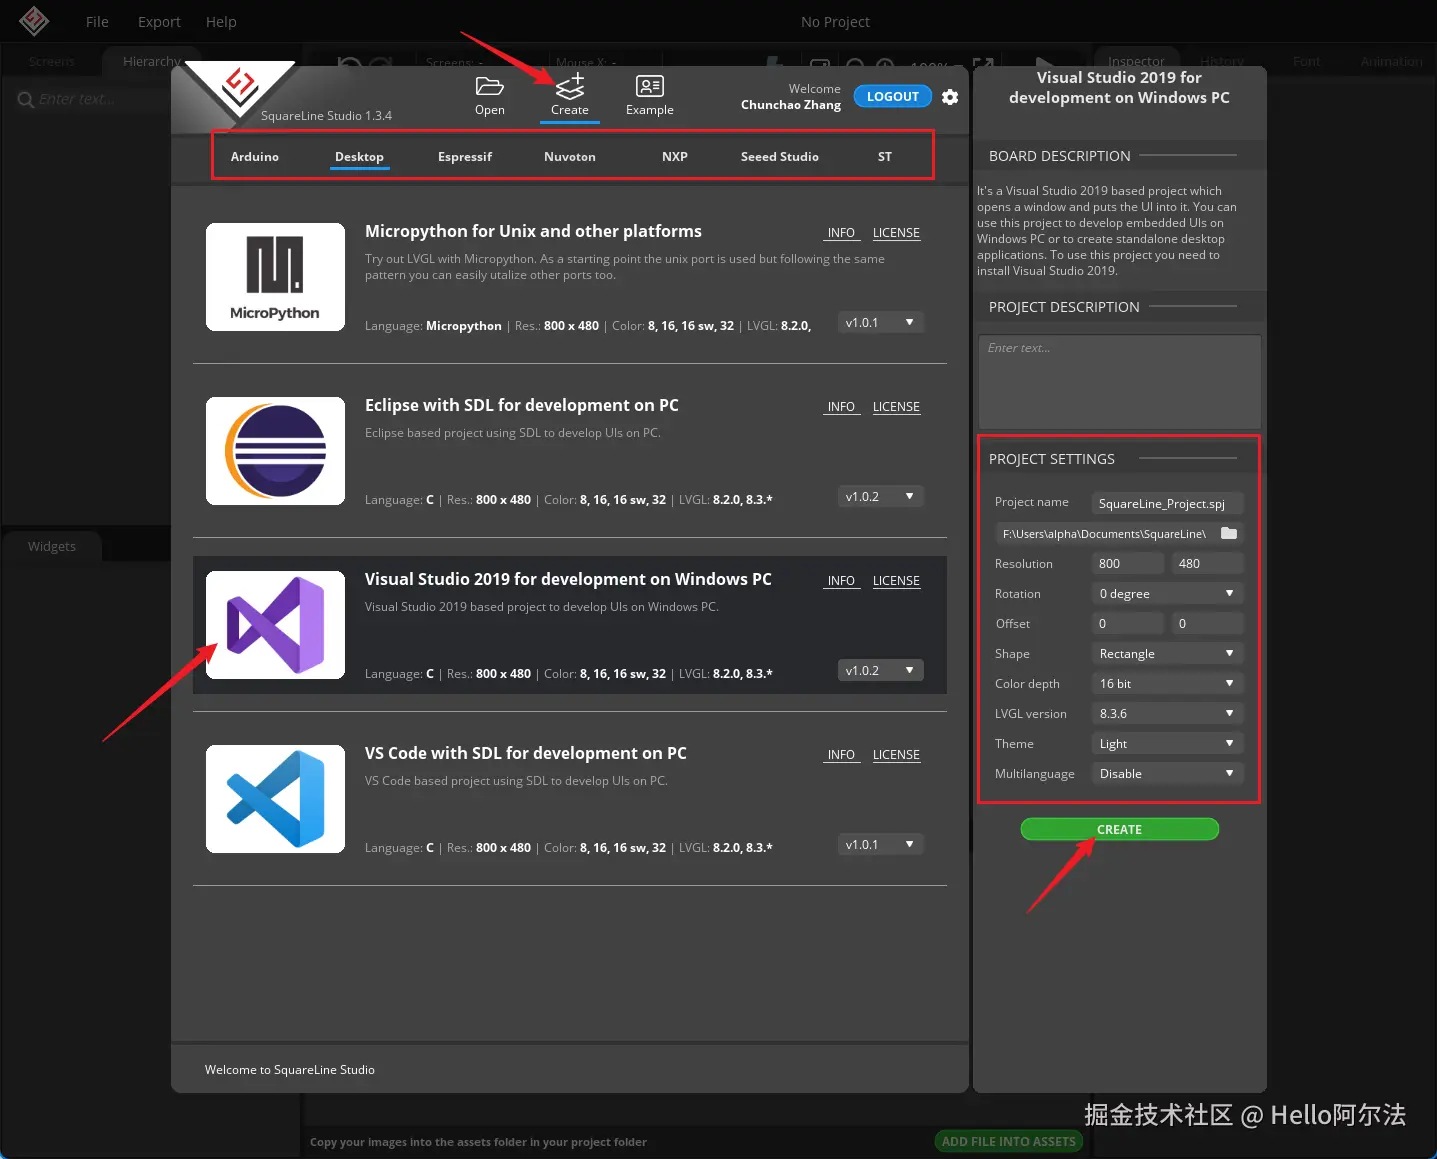The width and height of the screenshot is (1437, 1159).
Task: Click the Resolution width field 800
Action: 1128,563
